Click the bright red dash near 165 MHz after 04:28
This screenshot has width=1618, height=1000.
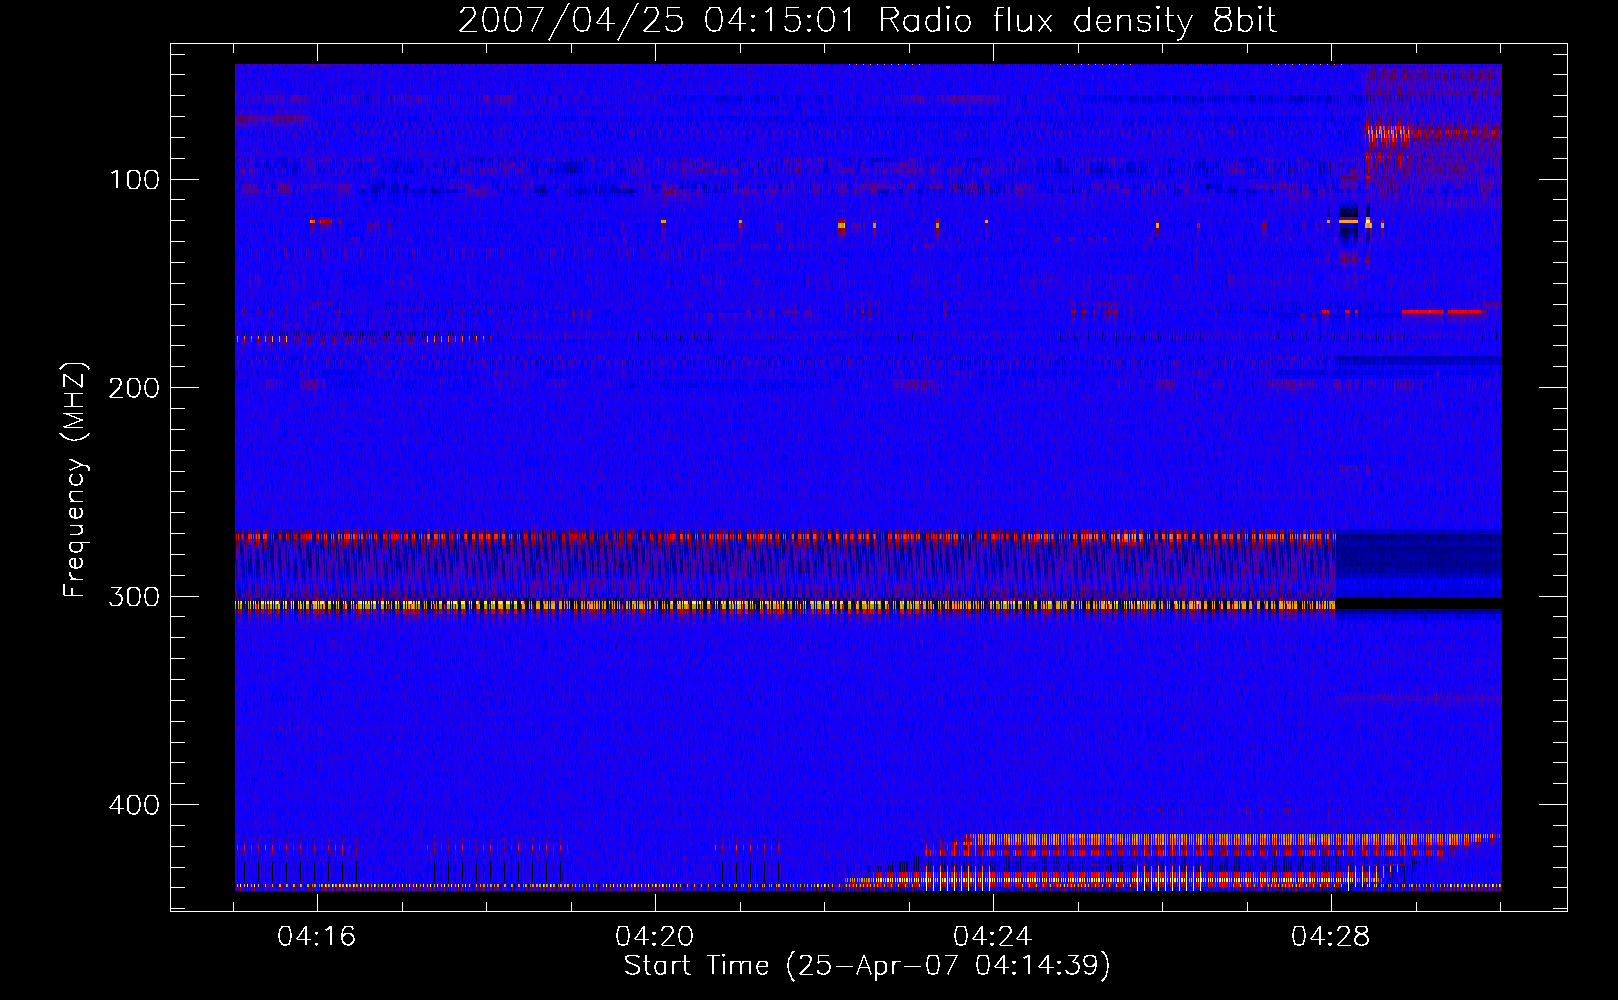(1442, 312)
